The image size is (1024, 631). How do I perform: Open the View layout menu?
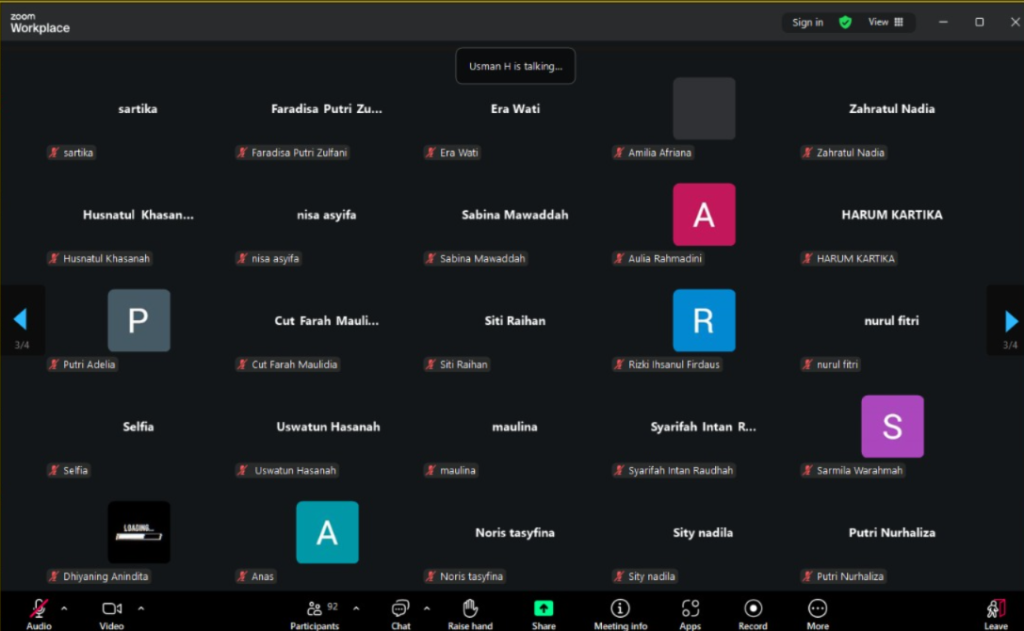coord(886,22)
